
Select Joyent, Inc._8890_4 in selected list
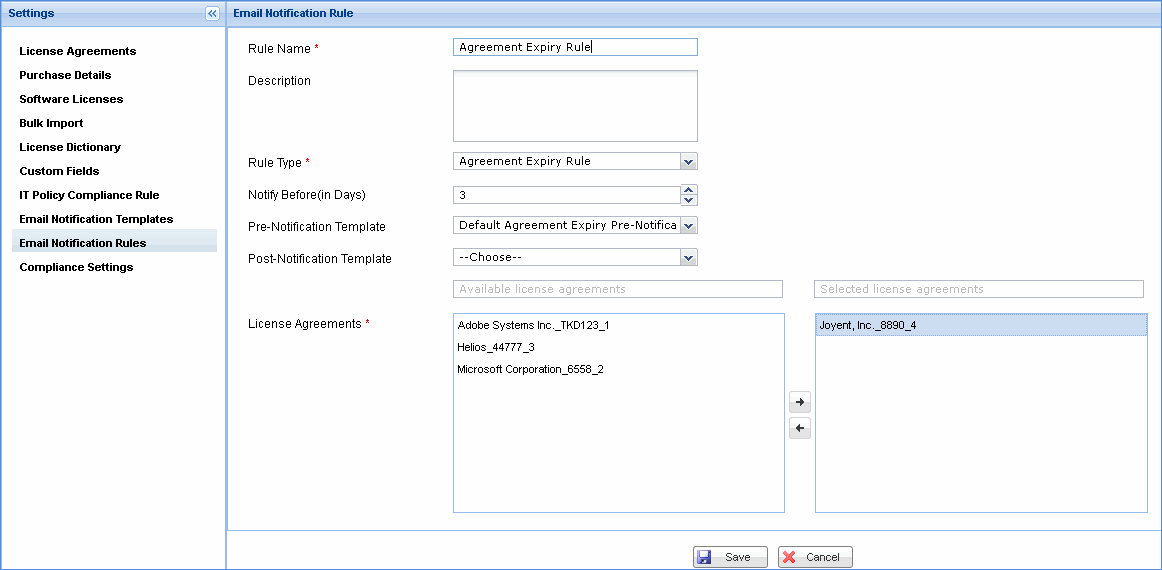(867, 325)
